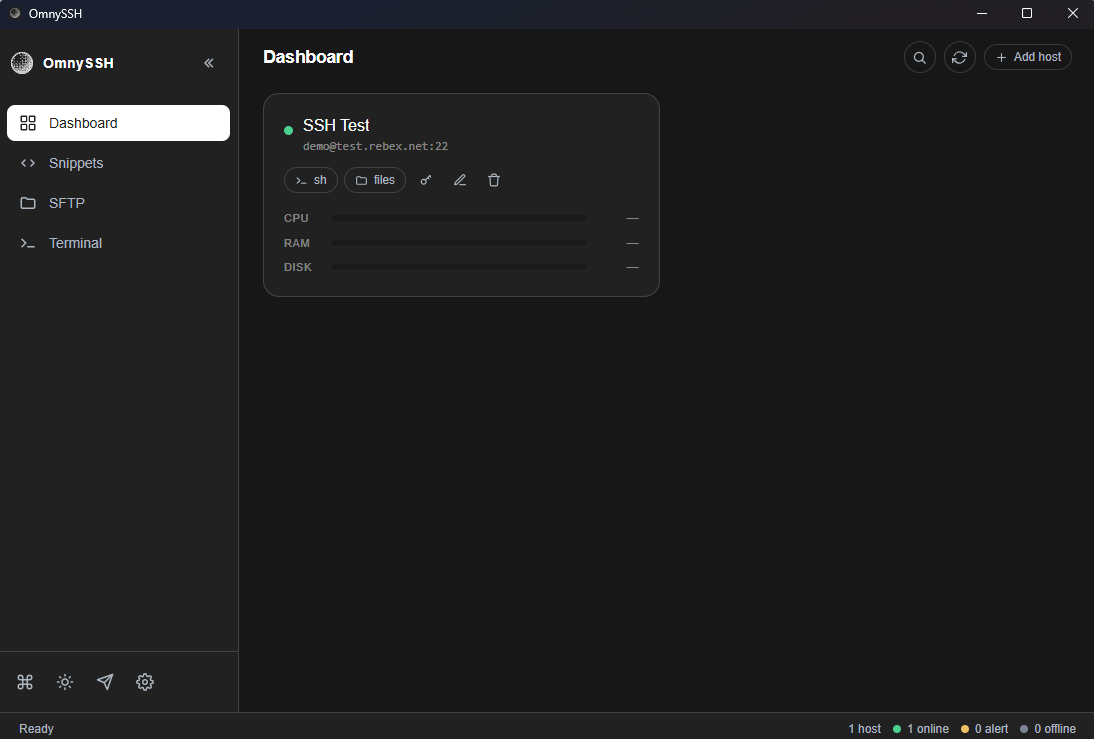Click the paper plane icon in the sidebar footer
This screenshot has width=1094, height=739.
click(x=105, y=682)
